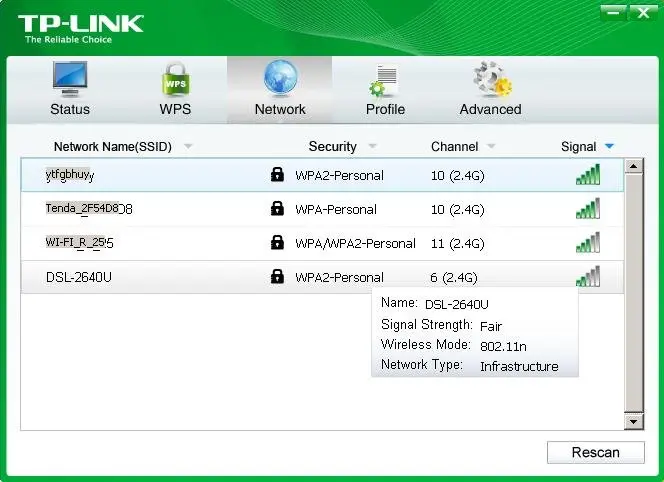
Task: Sort by Security column arrow
Action: pos(372,147)
